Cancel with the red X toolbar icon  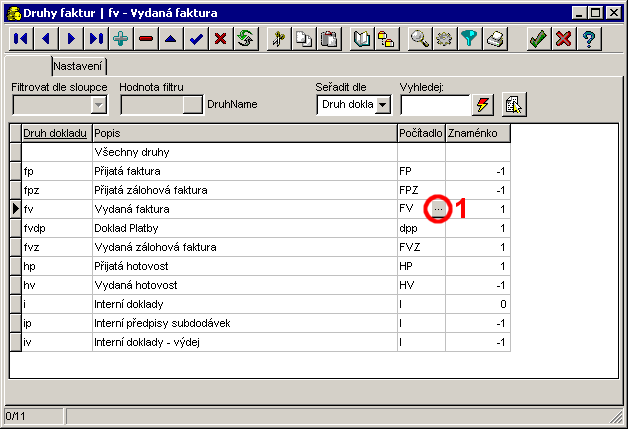click(564, 39)
